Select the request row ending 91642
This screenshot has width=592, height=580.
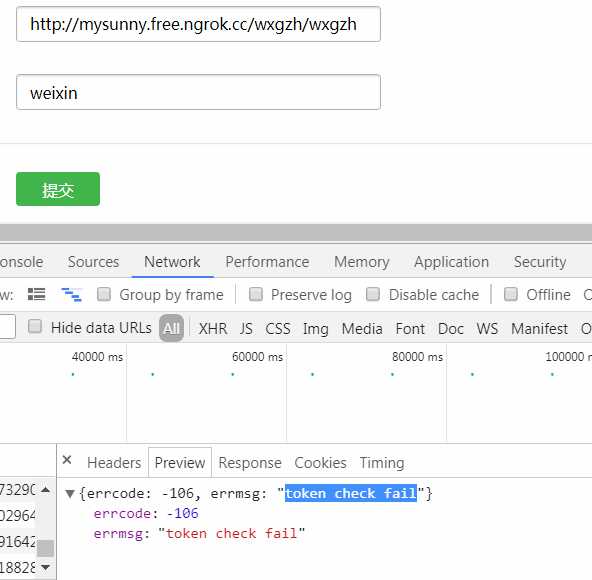pyautogui.click(x=18, y=541)
